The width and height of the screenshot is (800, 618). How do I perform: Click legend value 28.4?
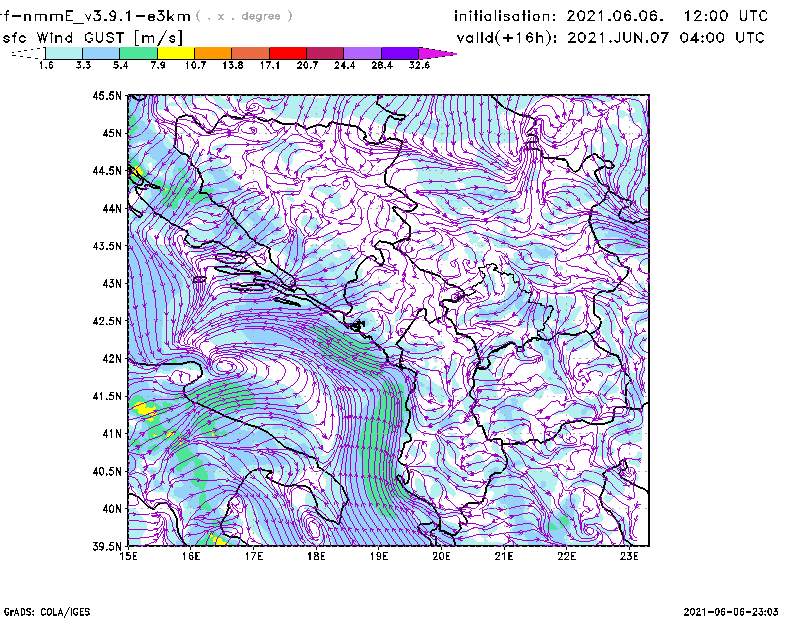click(x=382, y=65)
